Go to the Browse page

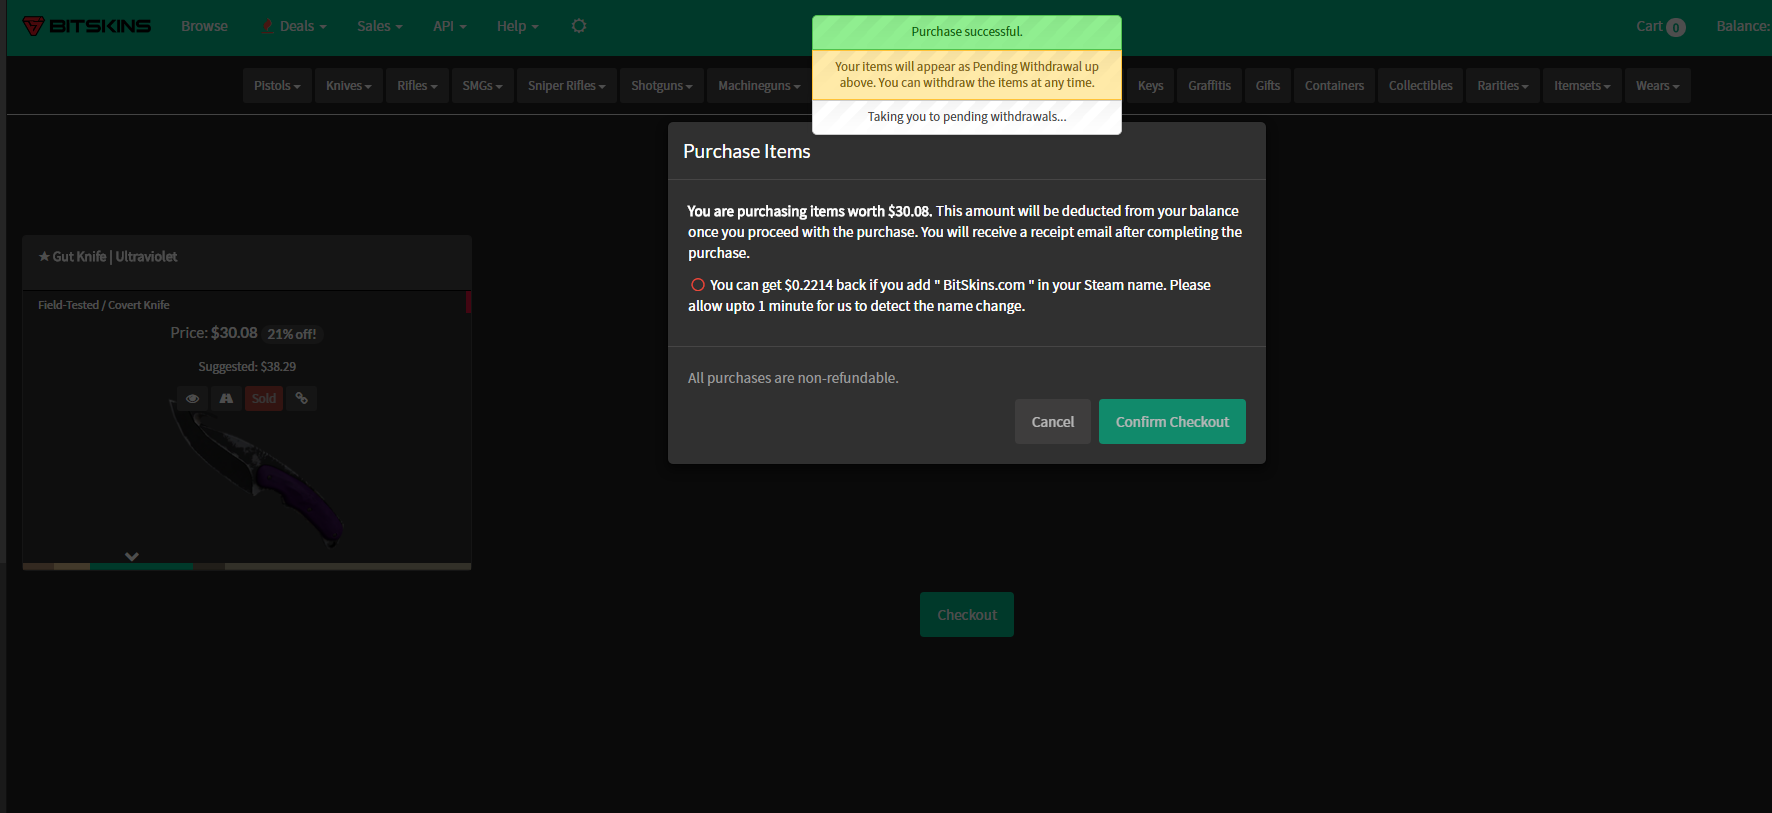click(205, 26)
